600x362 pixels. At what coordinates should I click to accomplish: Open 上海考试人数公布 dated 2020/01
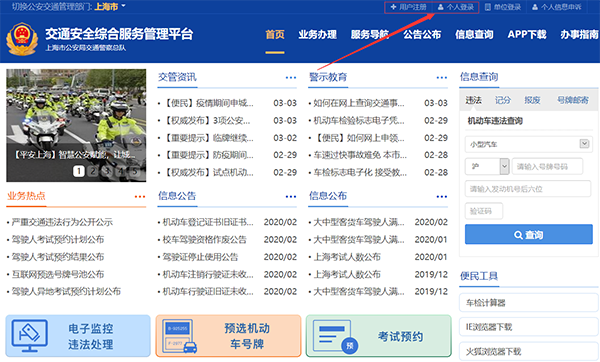(x=347, y=257)
